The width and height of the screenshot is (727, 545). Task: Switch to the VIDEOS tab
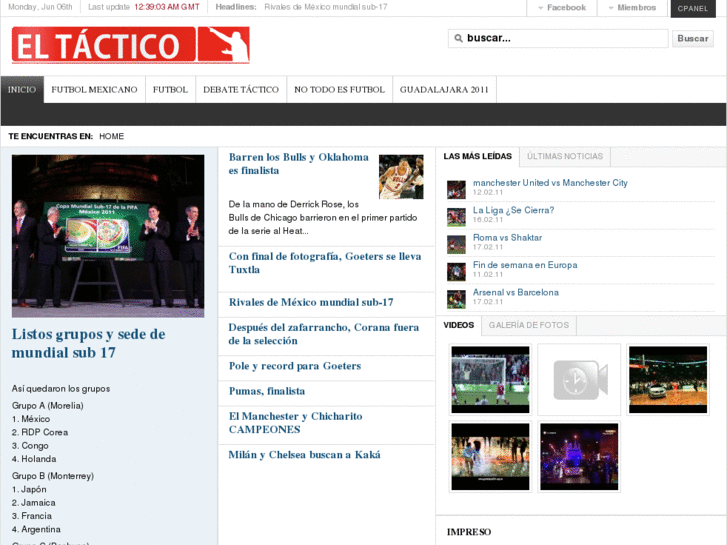pos(459,325)
